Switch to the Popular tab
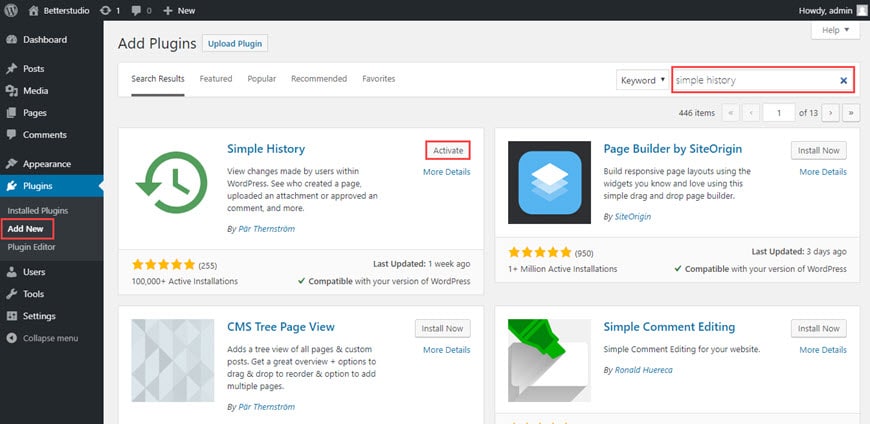 pos(262,79)
